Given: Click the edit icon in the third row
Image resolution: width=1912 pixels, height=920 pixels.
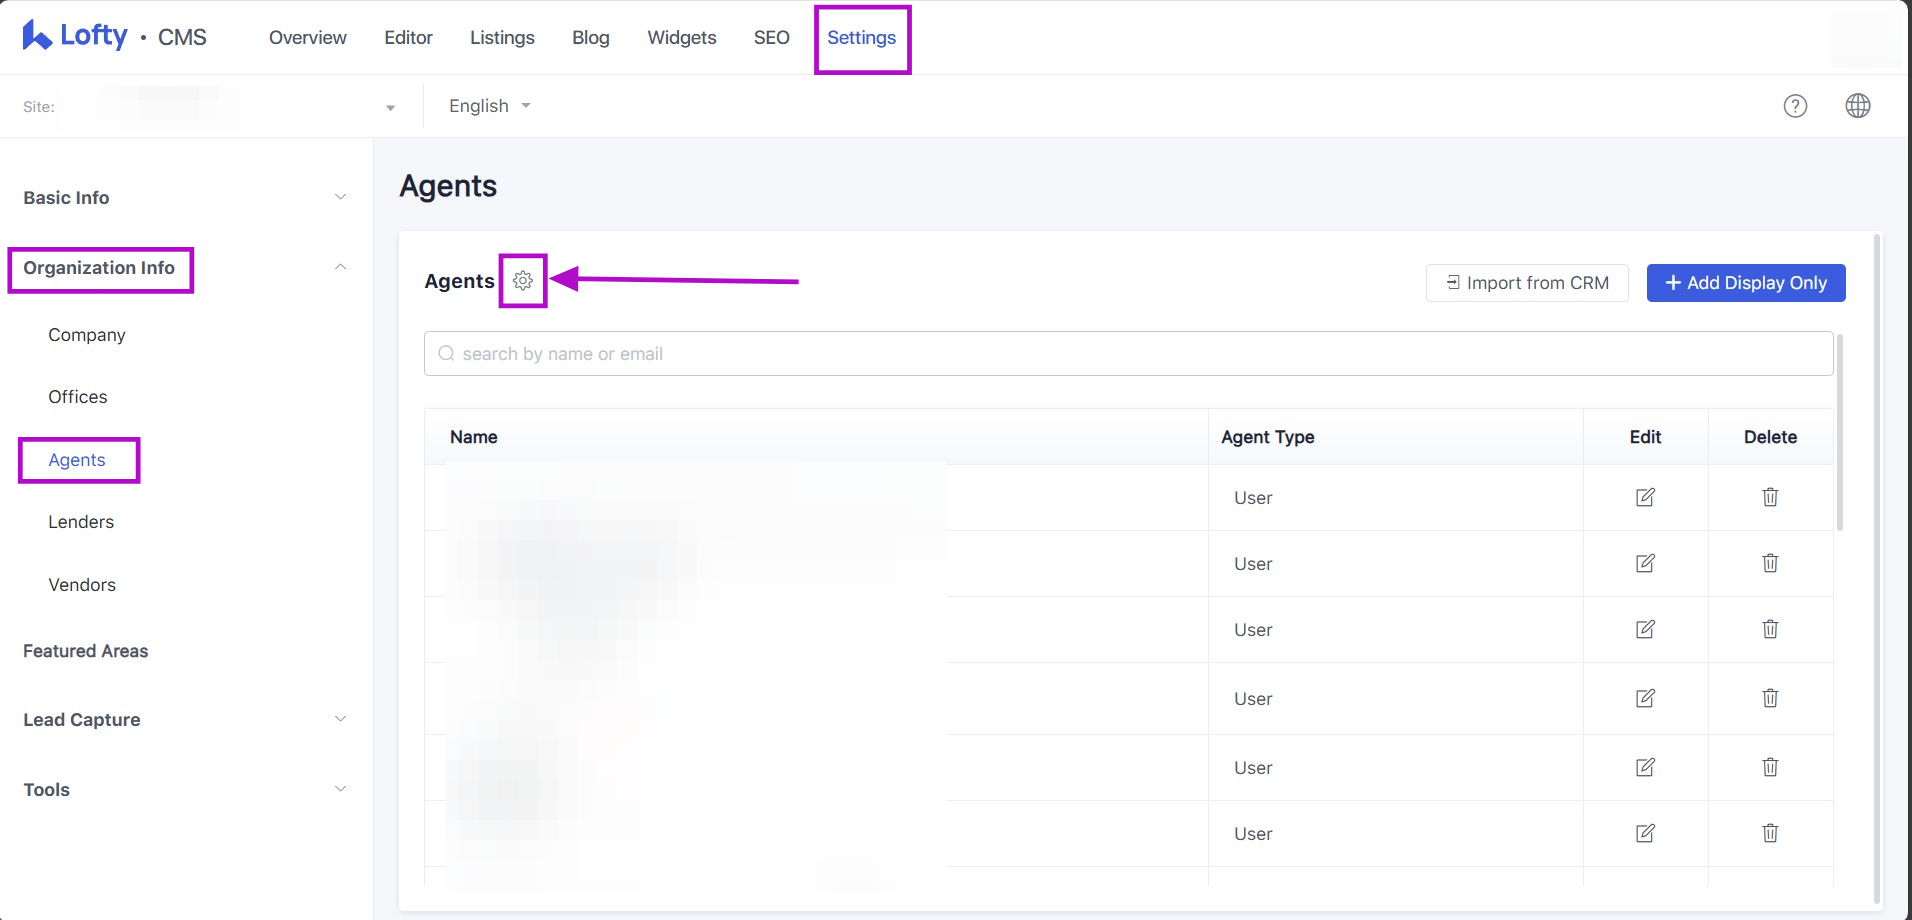Looking at the screenshot, I should click(1645, 629).
